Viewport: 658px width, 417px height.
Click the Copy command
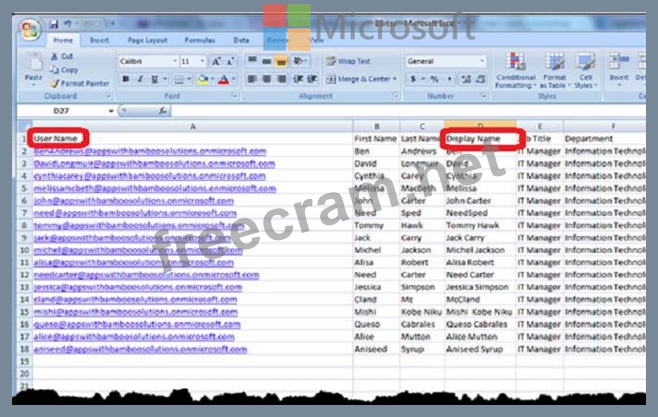point(64,70)
